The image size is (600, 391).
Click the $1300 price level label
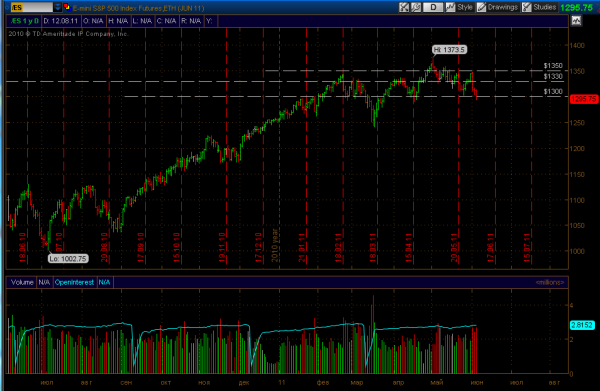[553, 91]
